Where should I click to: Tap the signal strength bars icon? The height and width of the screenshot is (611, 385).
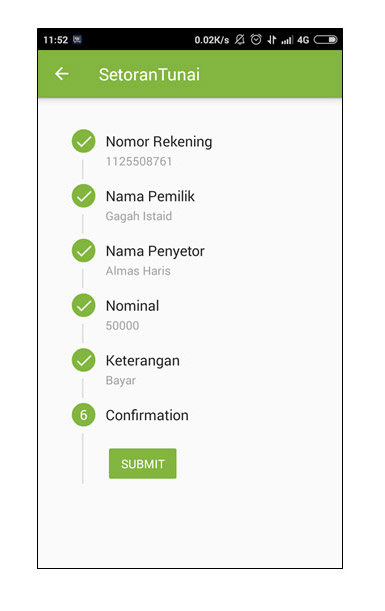(287, 40)
